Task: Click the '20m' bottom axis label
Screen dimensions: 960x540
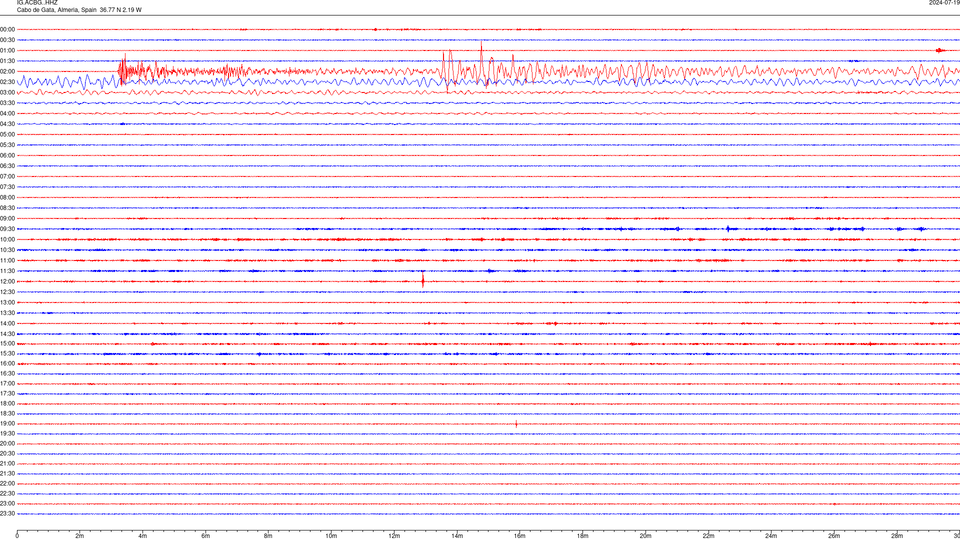Action: click(645, 536)
